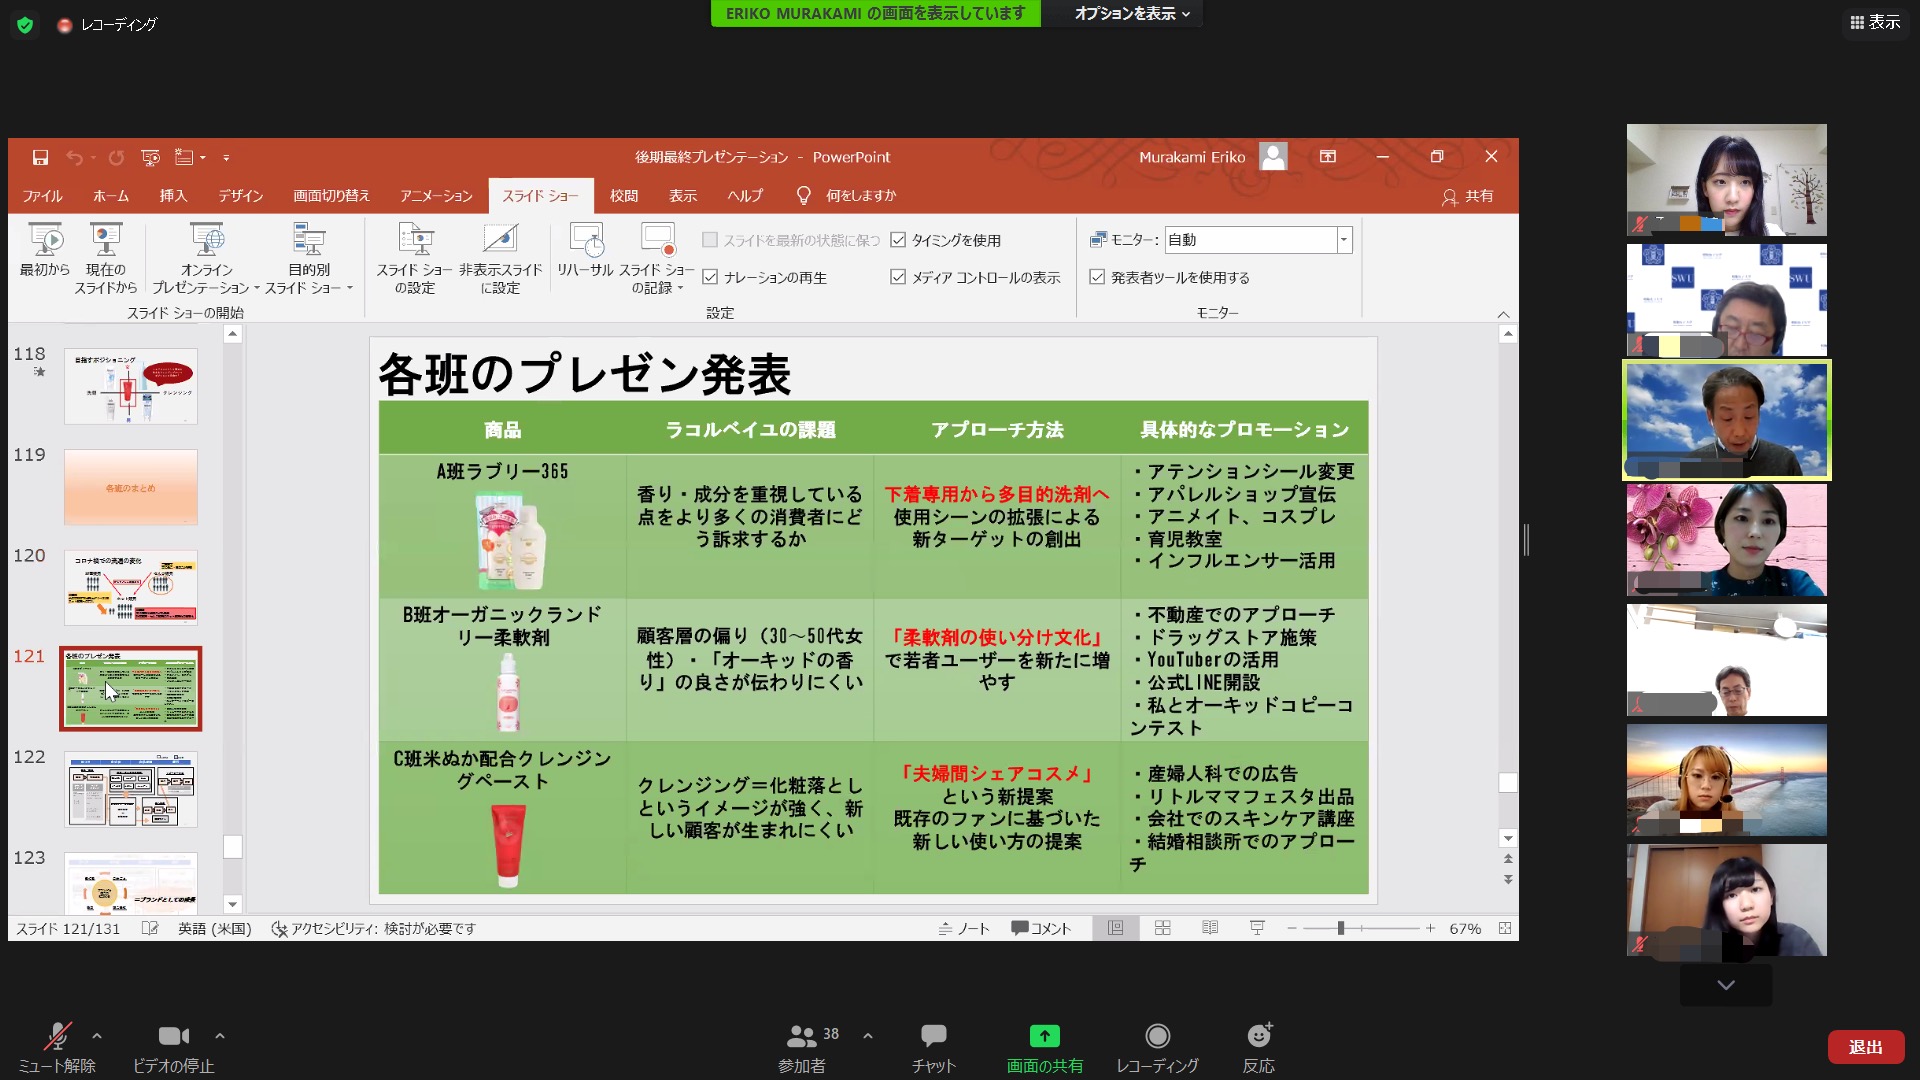The width and height of the screenshot is (1920, 1080).
Task: Start slideshow from current slide (現在のスライドから)
Action: [106, 259]
